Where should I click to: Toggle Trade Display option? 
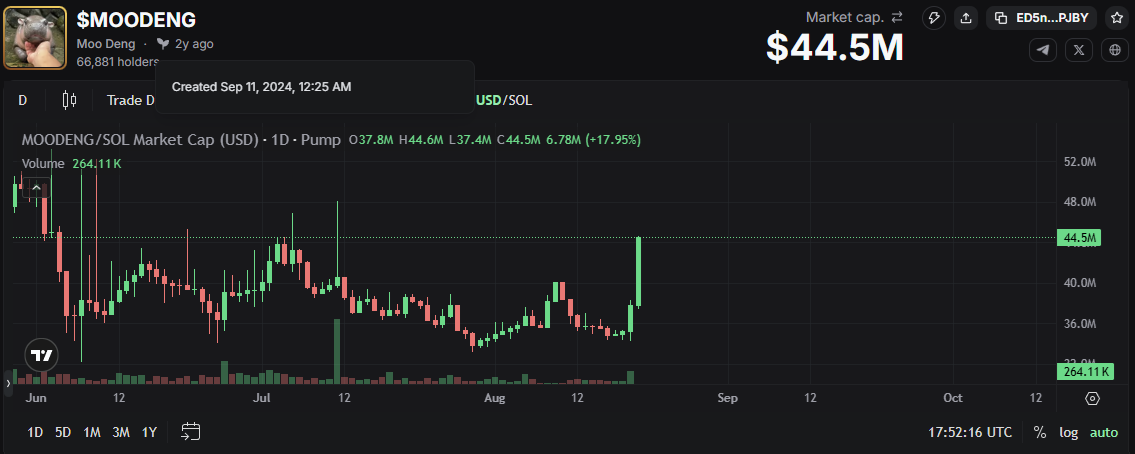131,100
